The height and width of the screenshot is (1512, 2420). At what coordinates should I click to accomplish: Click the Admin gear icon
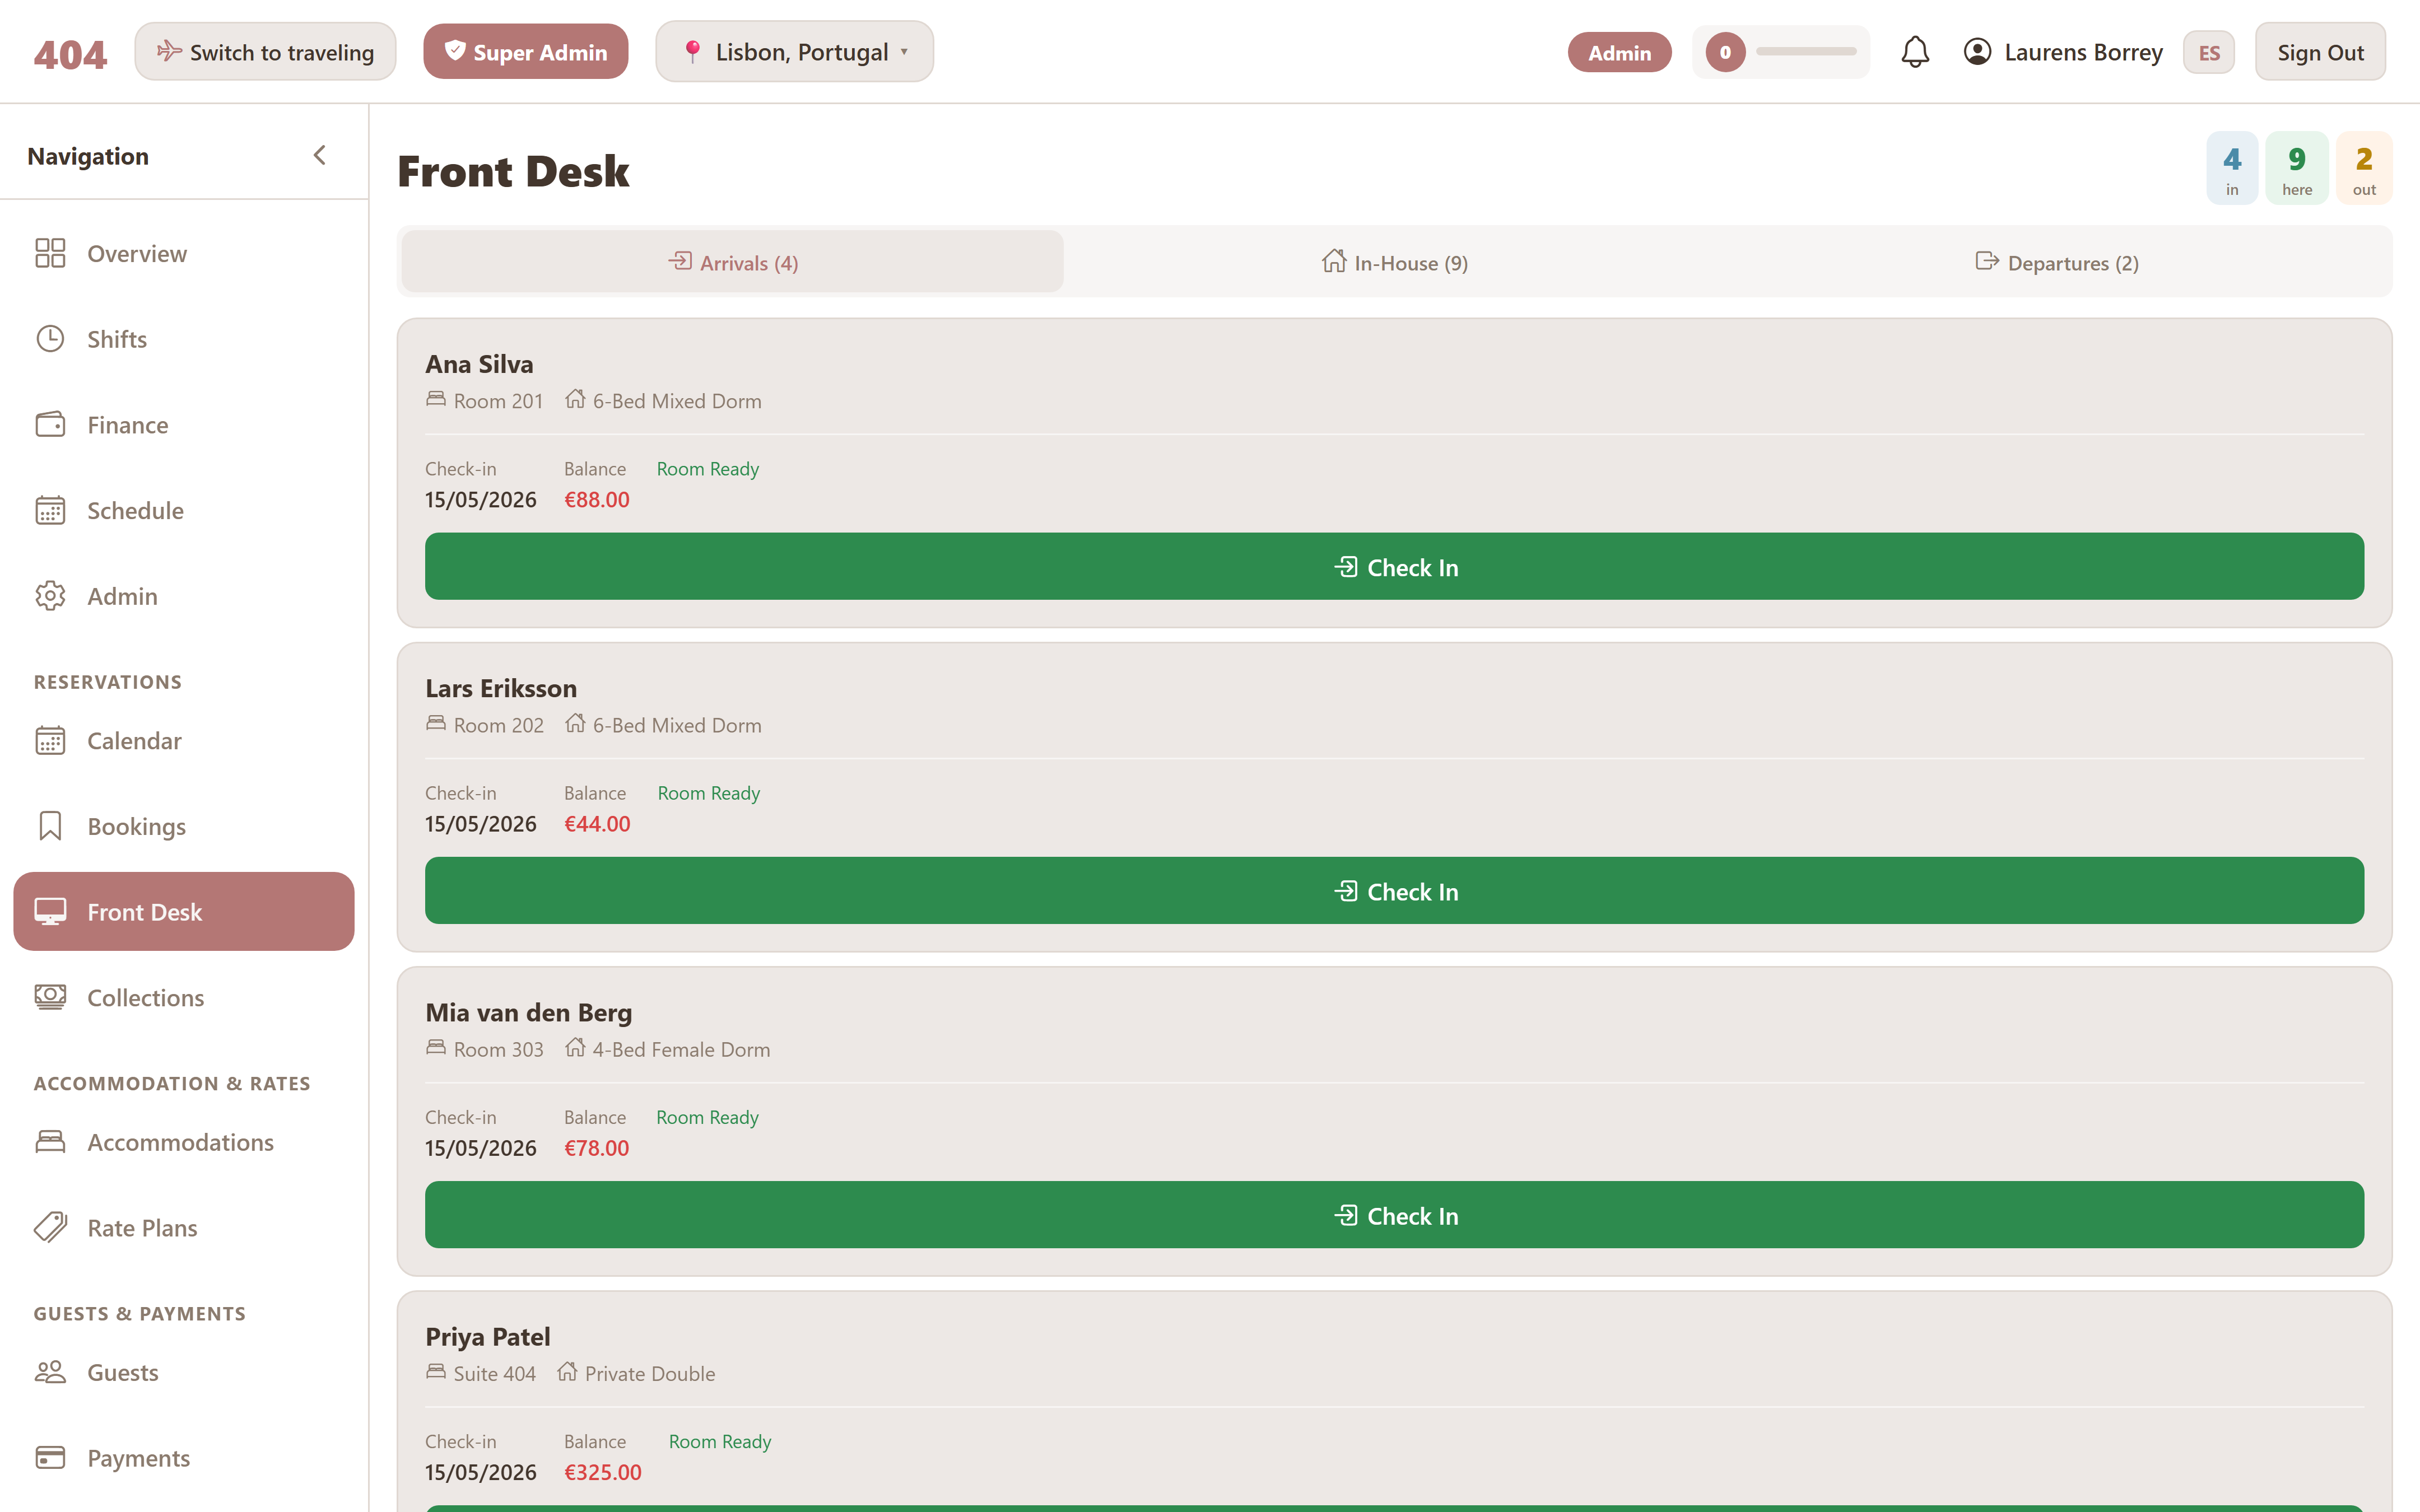coord(50,596)
